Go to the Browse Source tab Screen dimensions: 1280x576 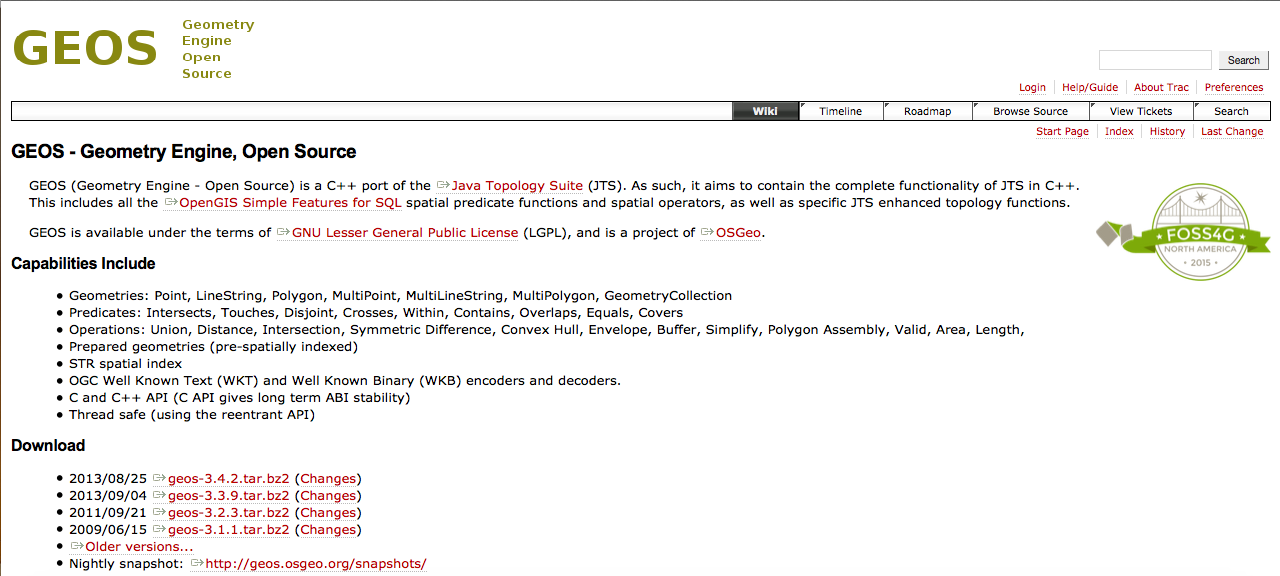(x=1030, y=111)
